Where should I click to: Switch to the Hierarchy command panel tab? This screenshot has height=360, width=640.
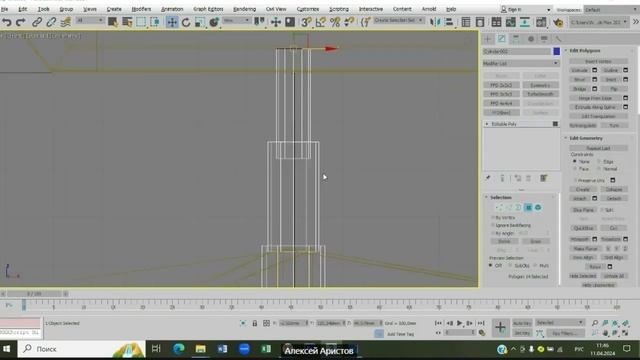coord(516,39)
